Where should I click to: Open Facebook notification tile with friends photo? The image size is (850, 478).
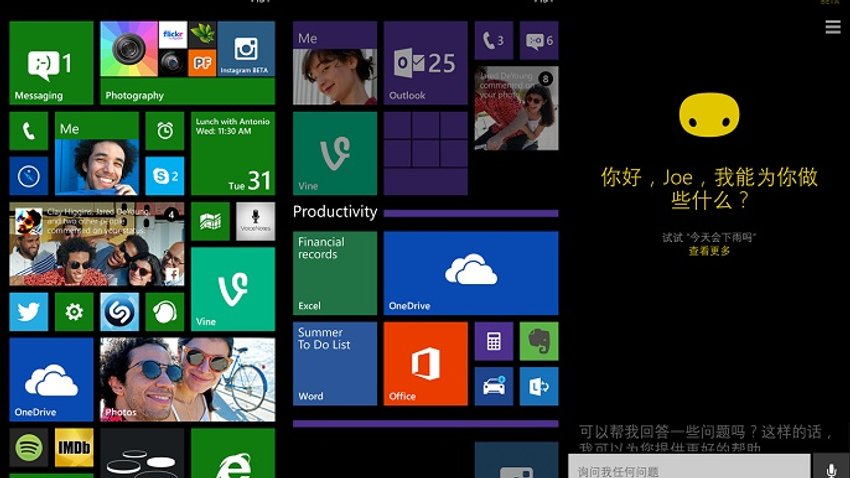96,244
